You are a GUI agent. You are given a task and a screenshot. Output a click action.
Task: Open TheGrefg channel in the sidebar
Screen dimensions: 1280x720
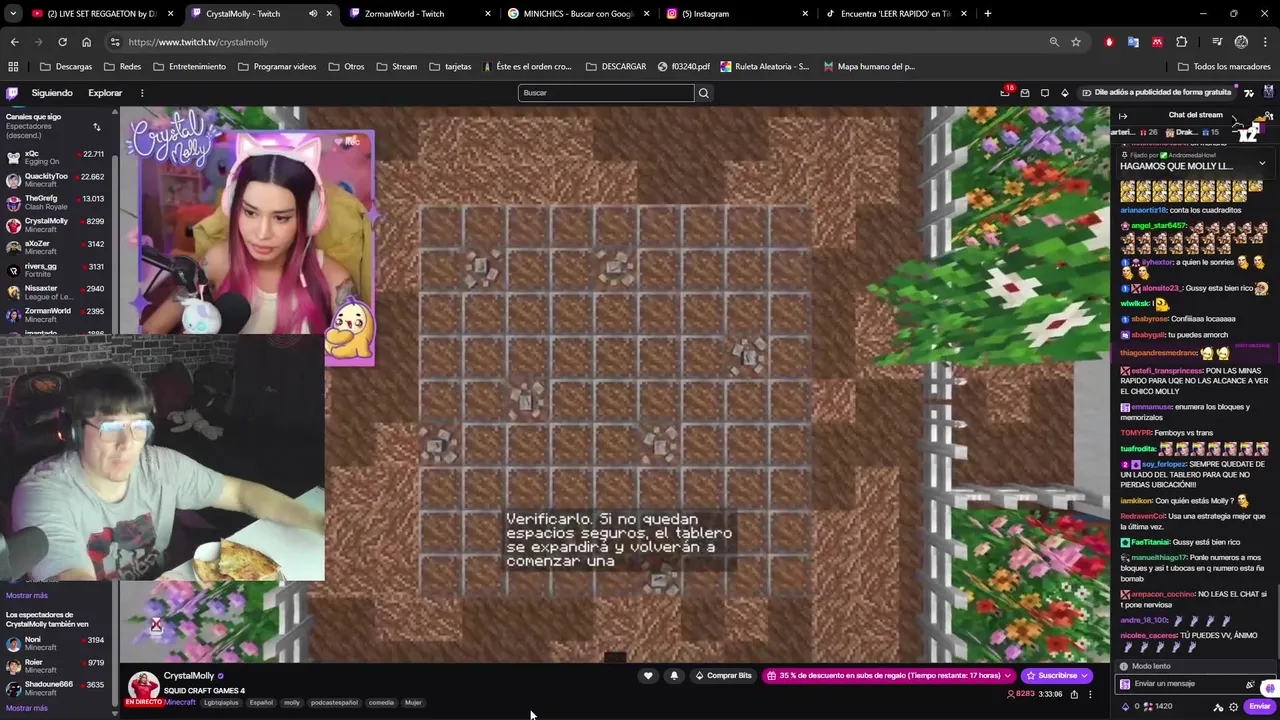(x=55, y=202)
